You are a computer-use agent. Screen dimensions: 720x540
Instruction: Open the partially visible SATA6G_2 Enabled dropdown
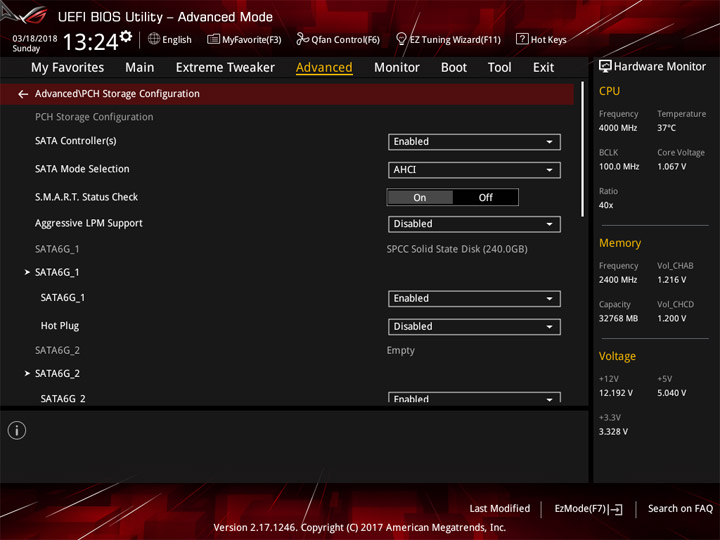(x=474, y=398)
